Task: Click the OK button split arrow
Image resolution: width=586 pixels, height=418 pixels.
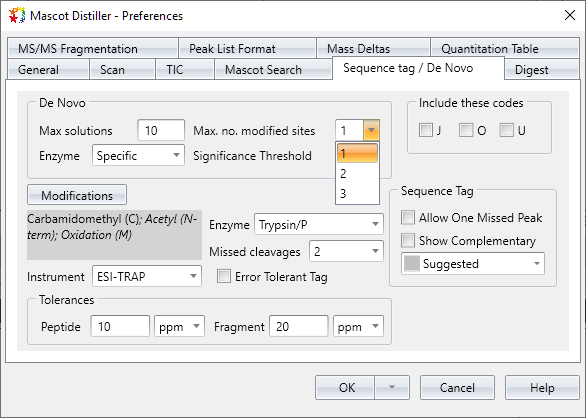Action: (x=392, y=388)
